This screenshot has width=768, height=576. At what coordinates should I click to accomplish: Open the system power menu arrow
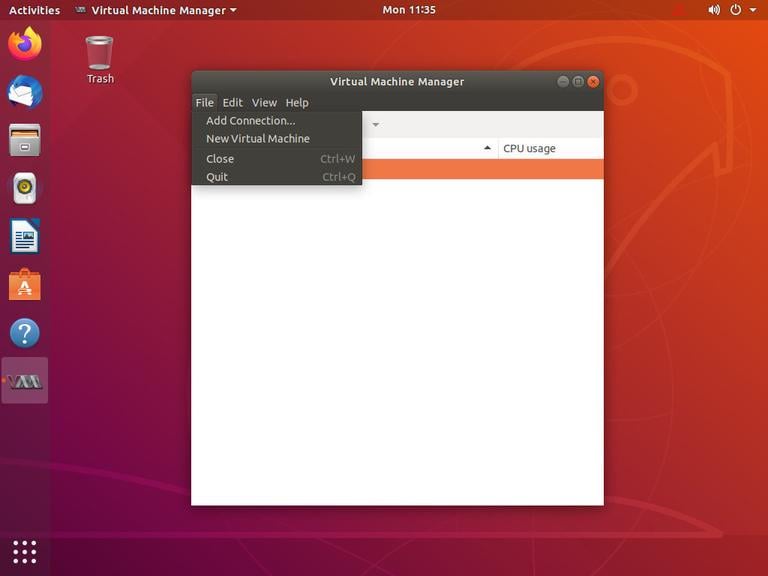pos(751,10)
